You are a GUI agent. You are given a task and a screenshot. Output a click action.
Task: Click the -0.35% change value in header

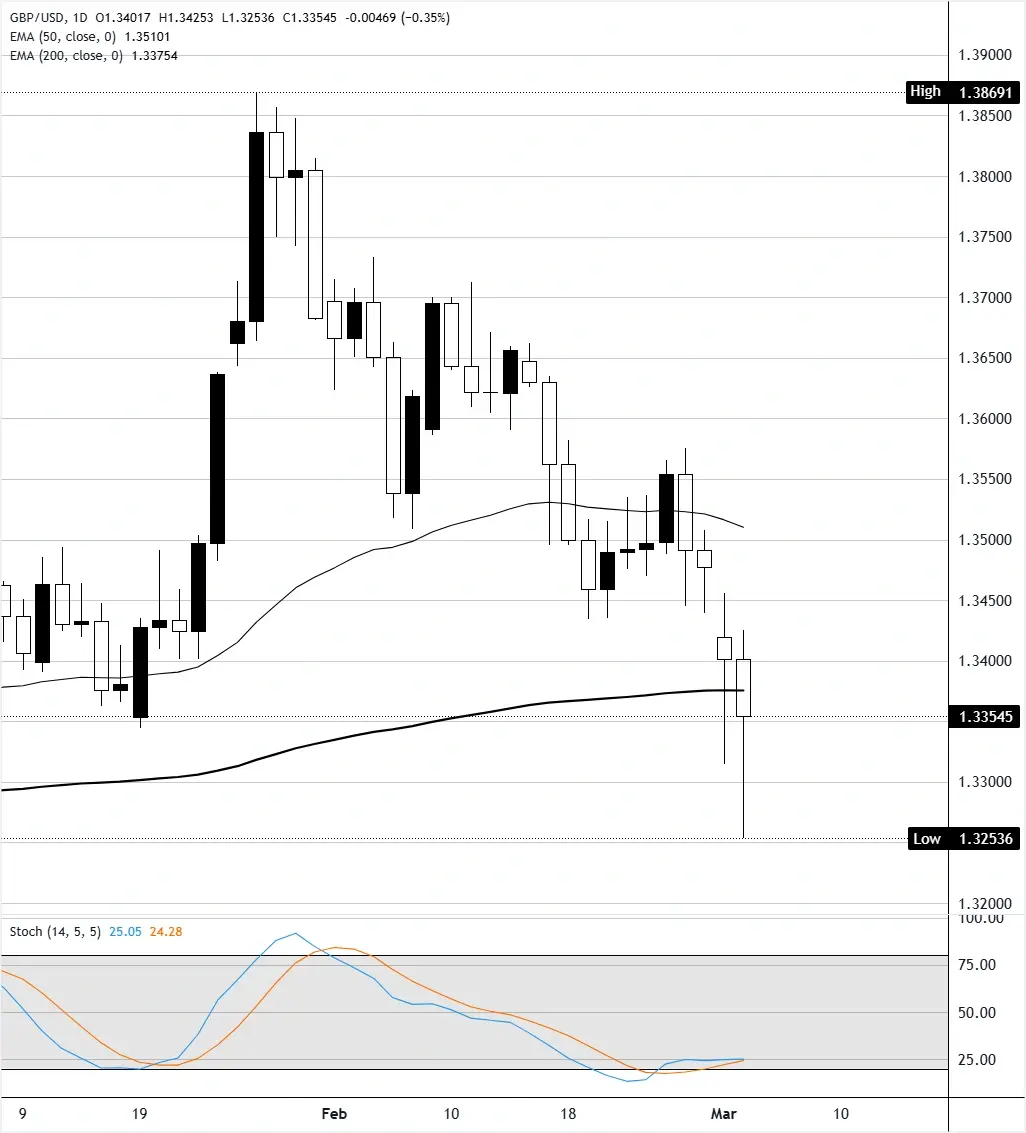tap(426, 18)
